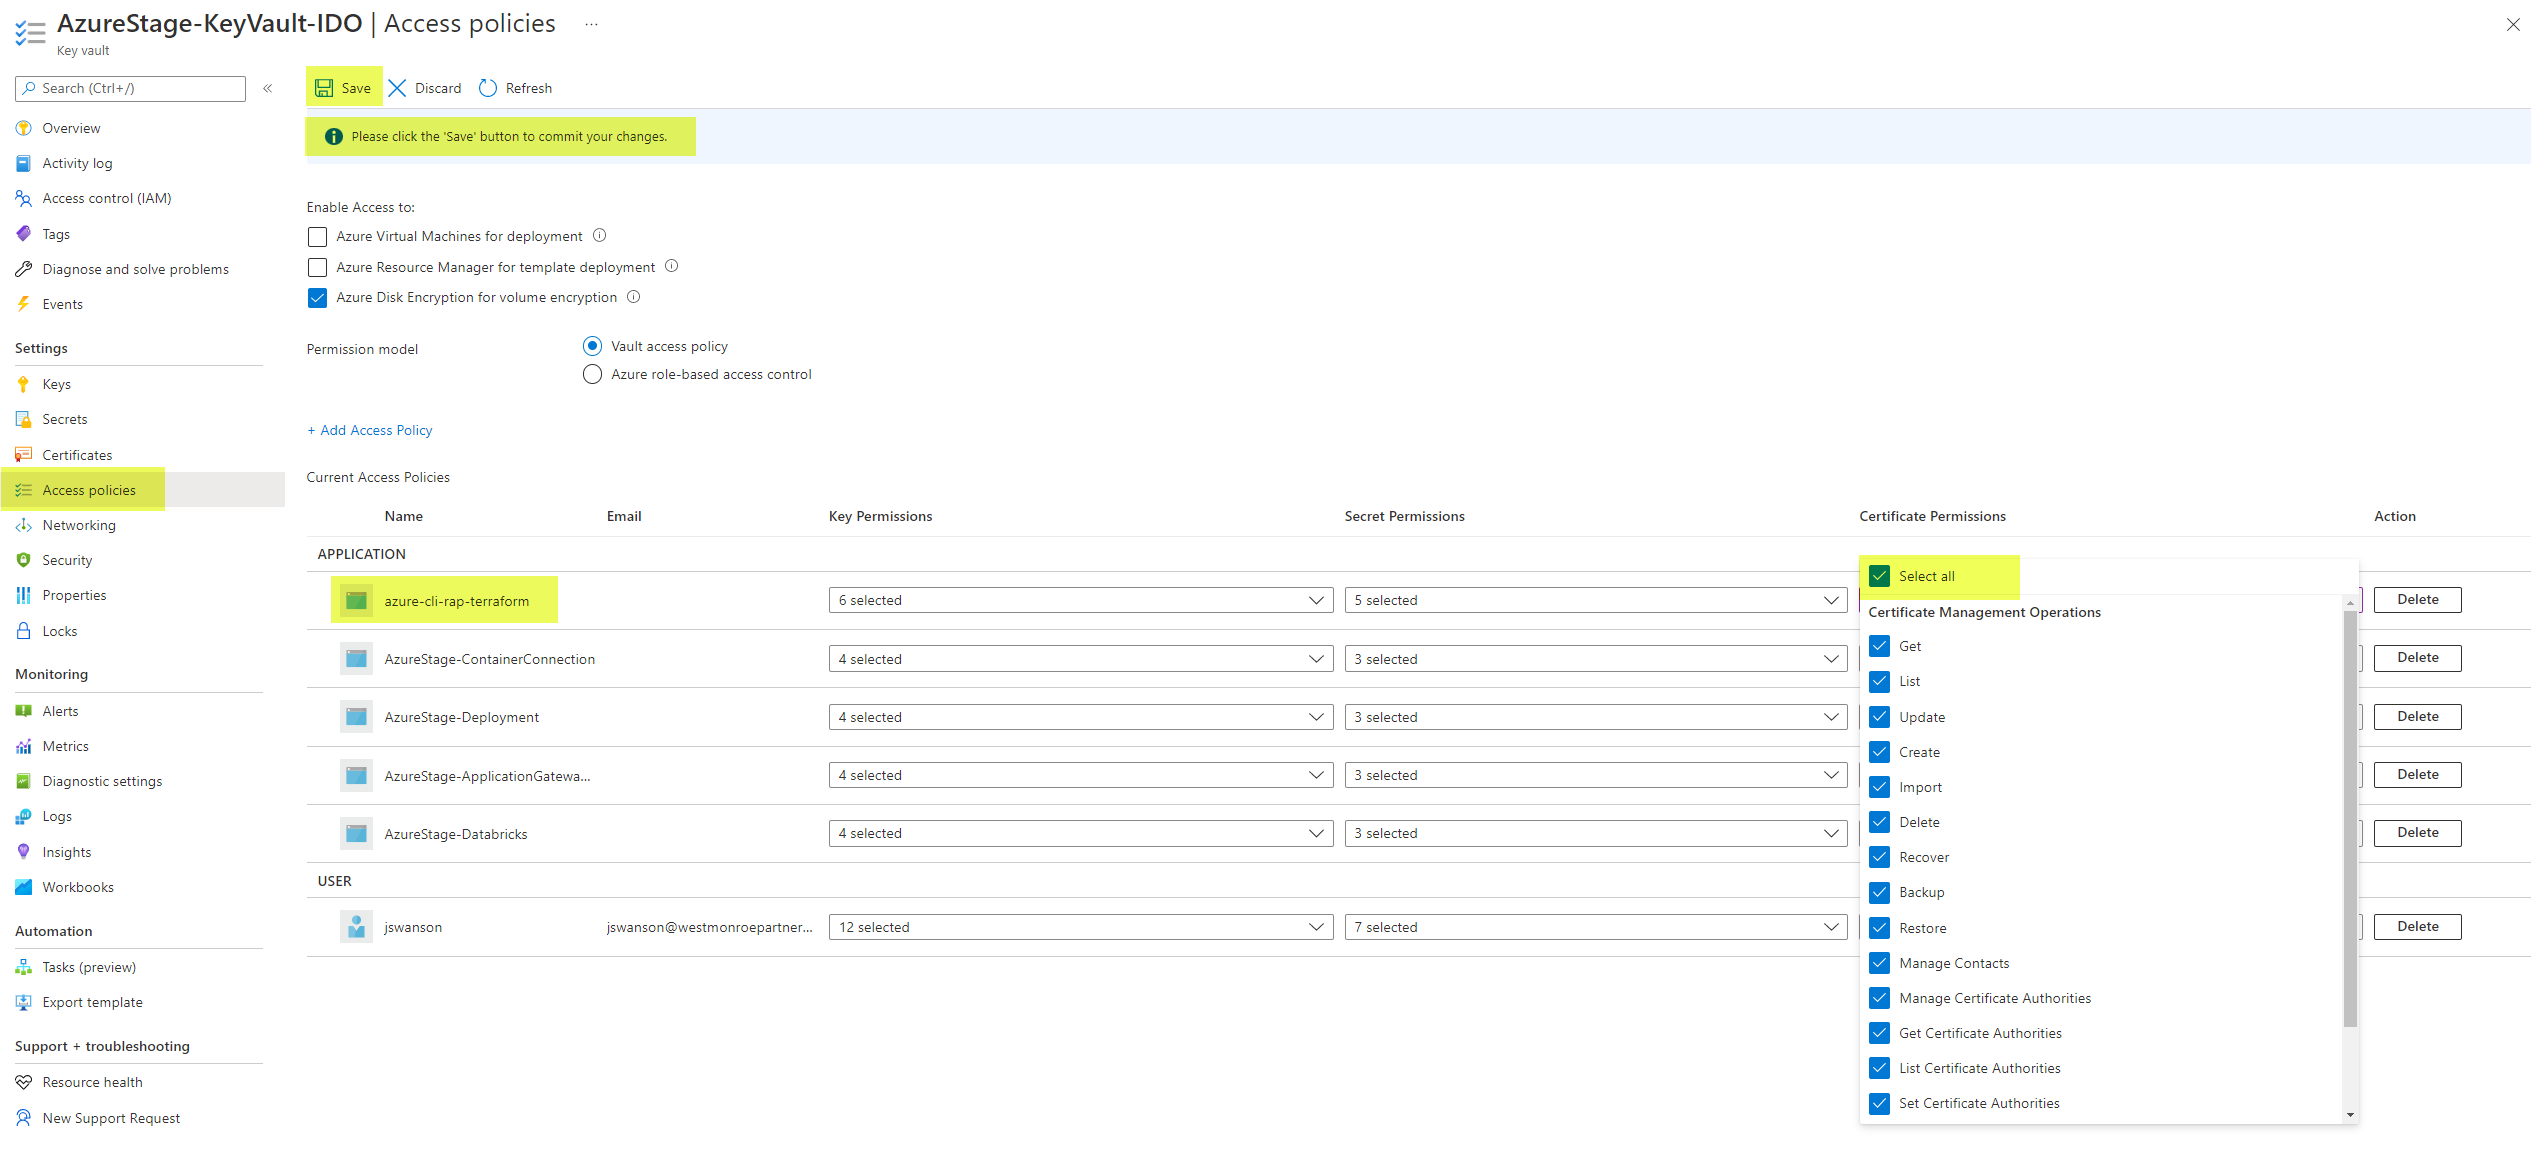The height and width of the screenshot is (1153, 2547).
Task: Click the Refresh circular arrow icon
Action: tap(488, 88)
